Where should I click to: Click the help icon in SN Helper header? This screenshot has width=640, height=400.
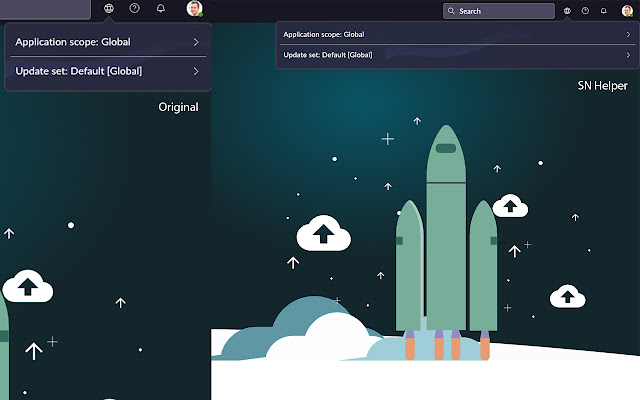(585, 11)
